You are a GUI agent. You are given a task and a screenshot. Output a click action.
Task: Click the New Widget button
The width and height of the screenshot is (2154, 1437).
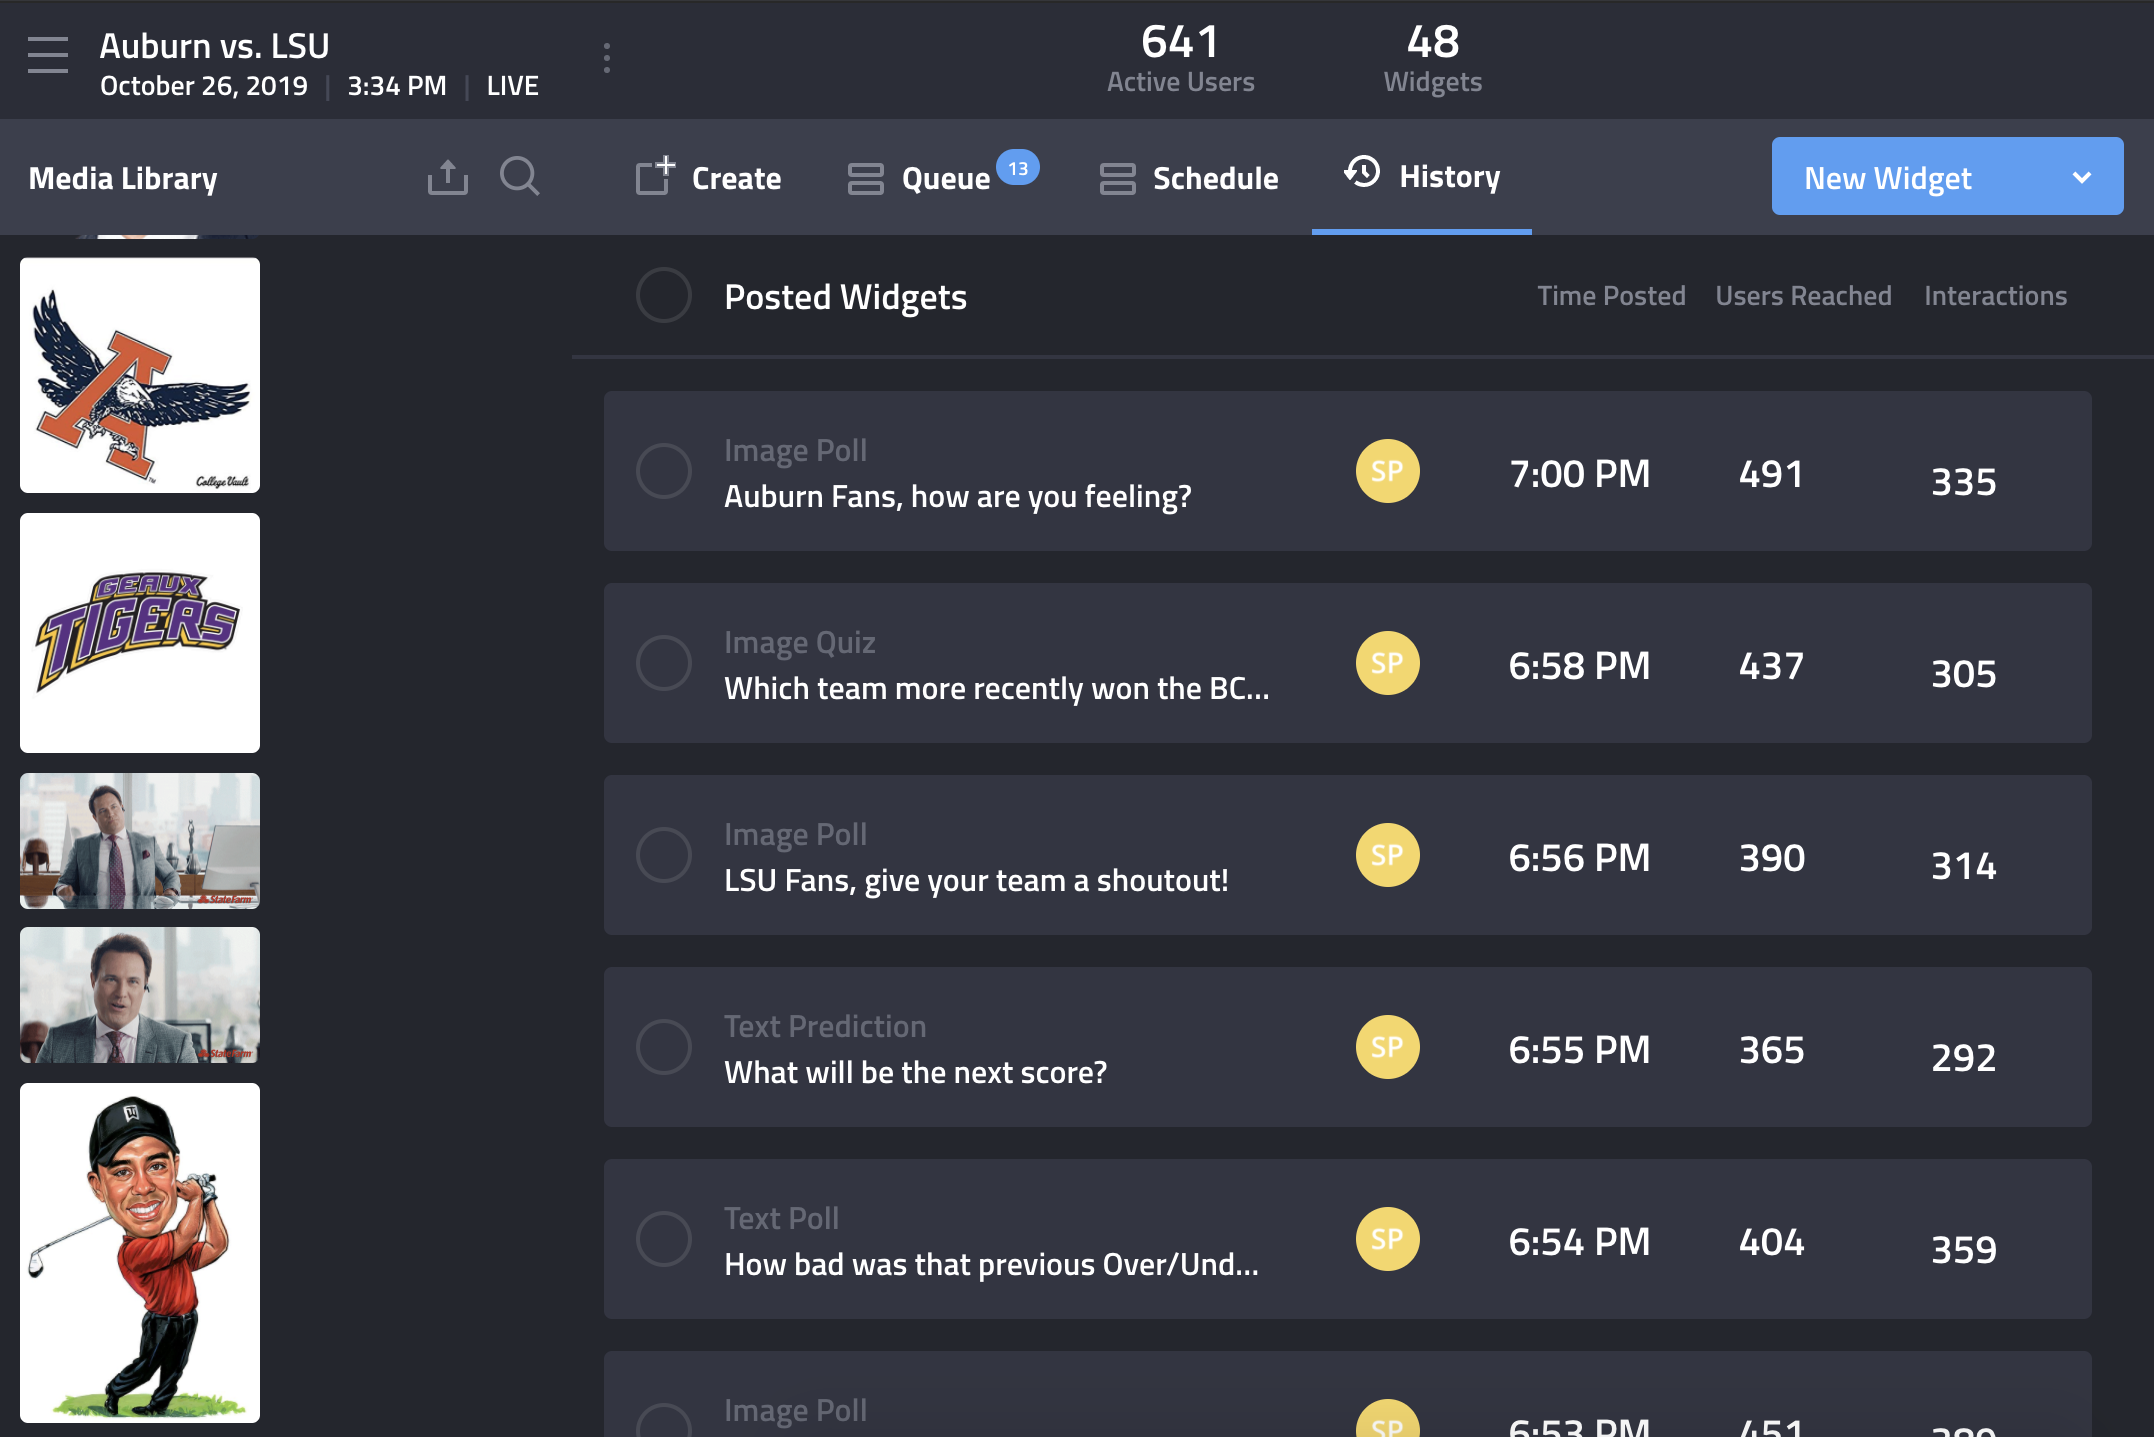click(x=1887, y=177)
